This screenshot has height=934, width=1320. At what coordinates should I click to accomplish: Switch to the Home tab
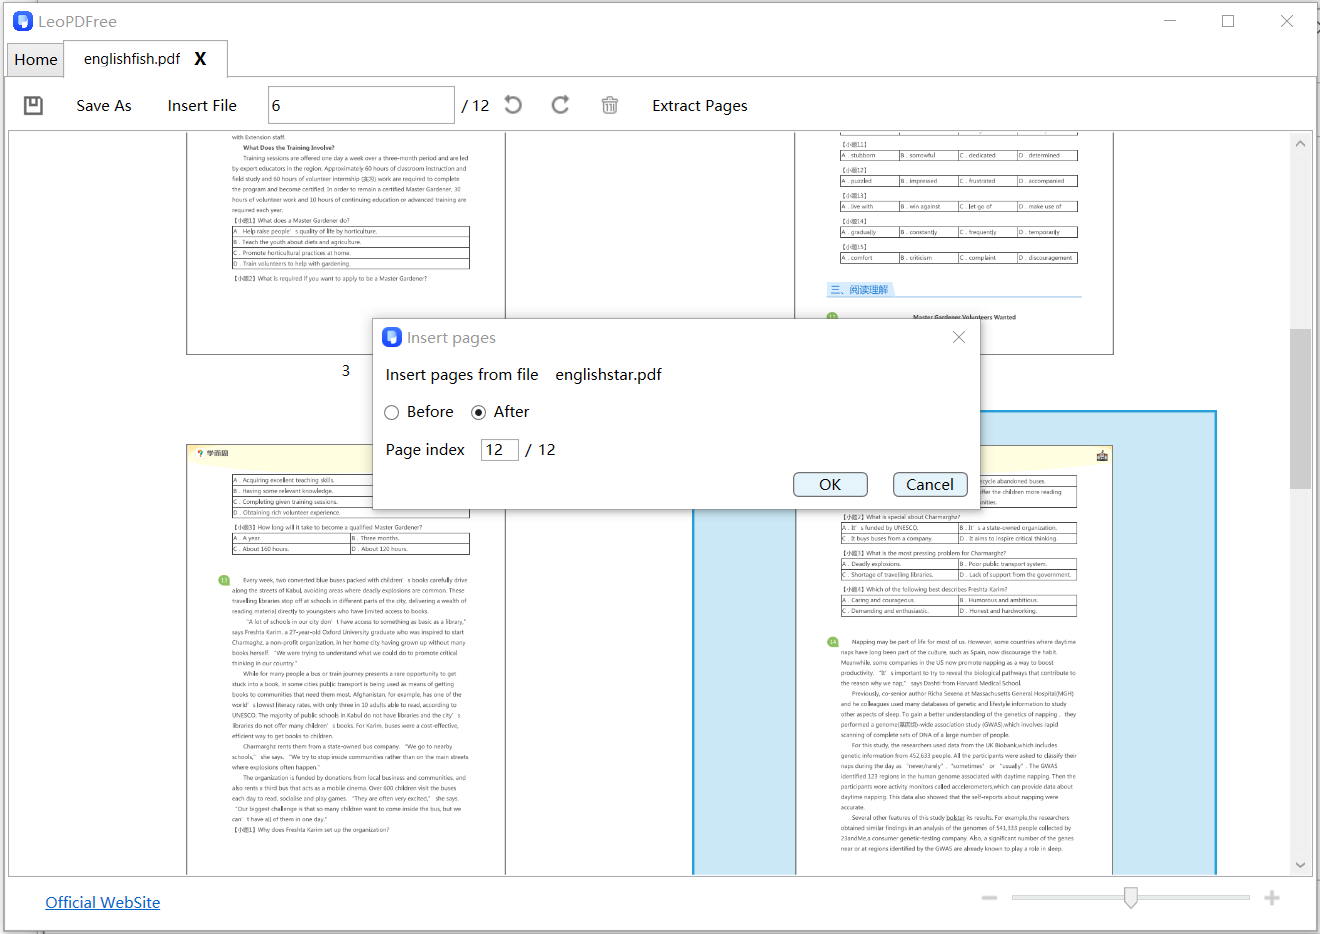click(35, 59)
